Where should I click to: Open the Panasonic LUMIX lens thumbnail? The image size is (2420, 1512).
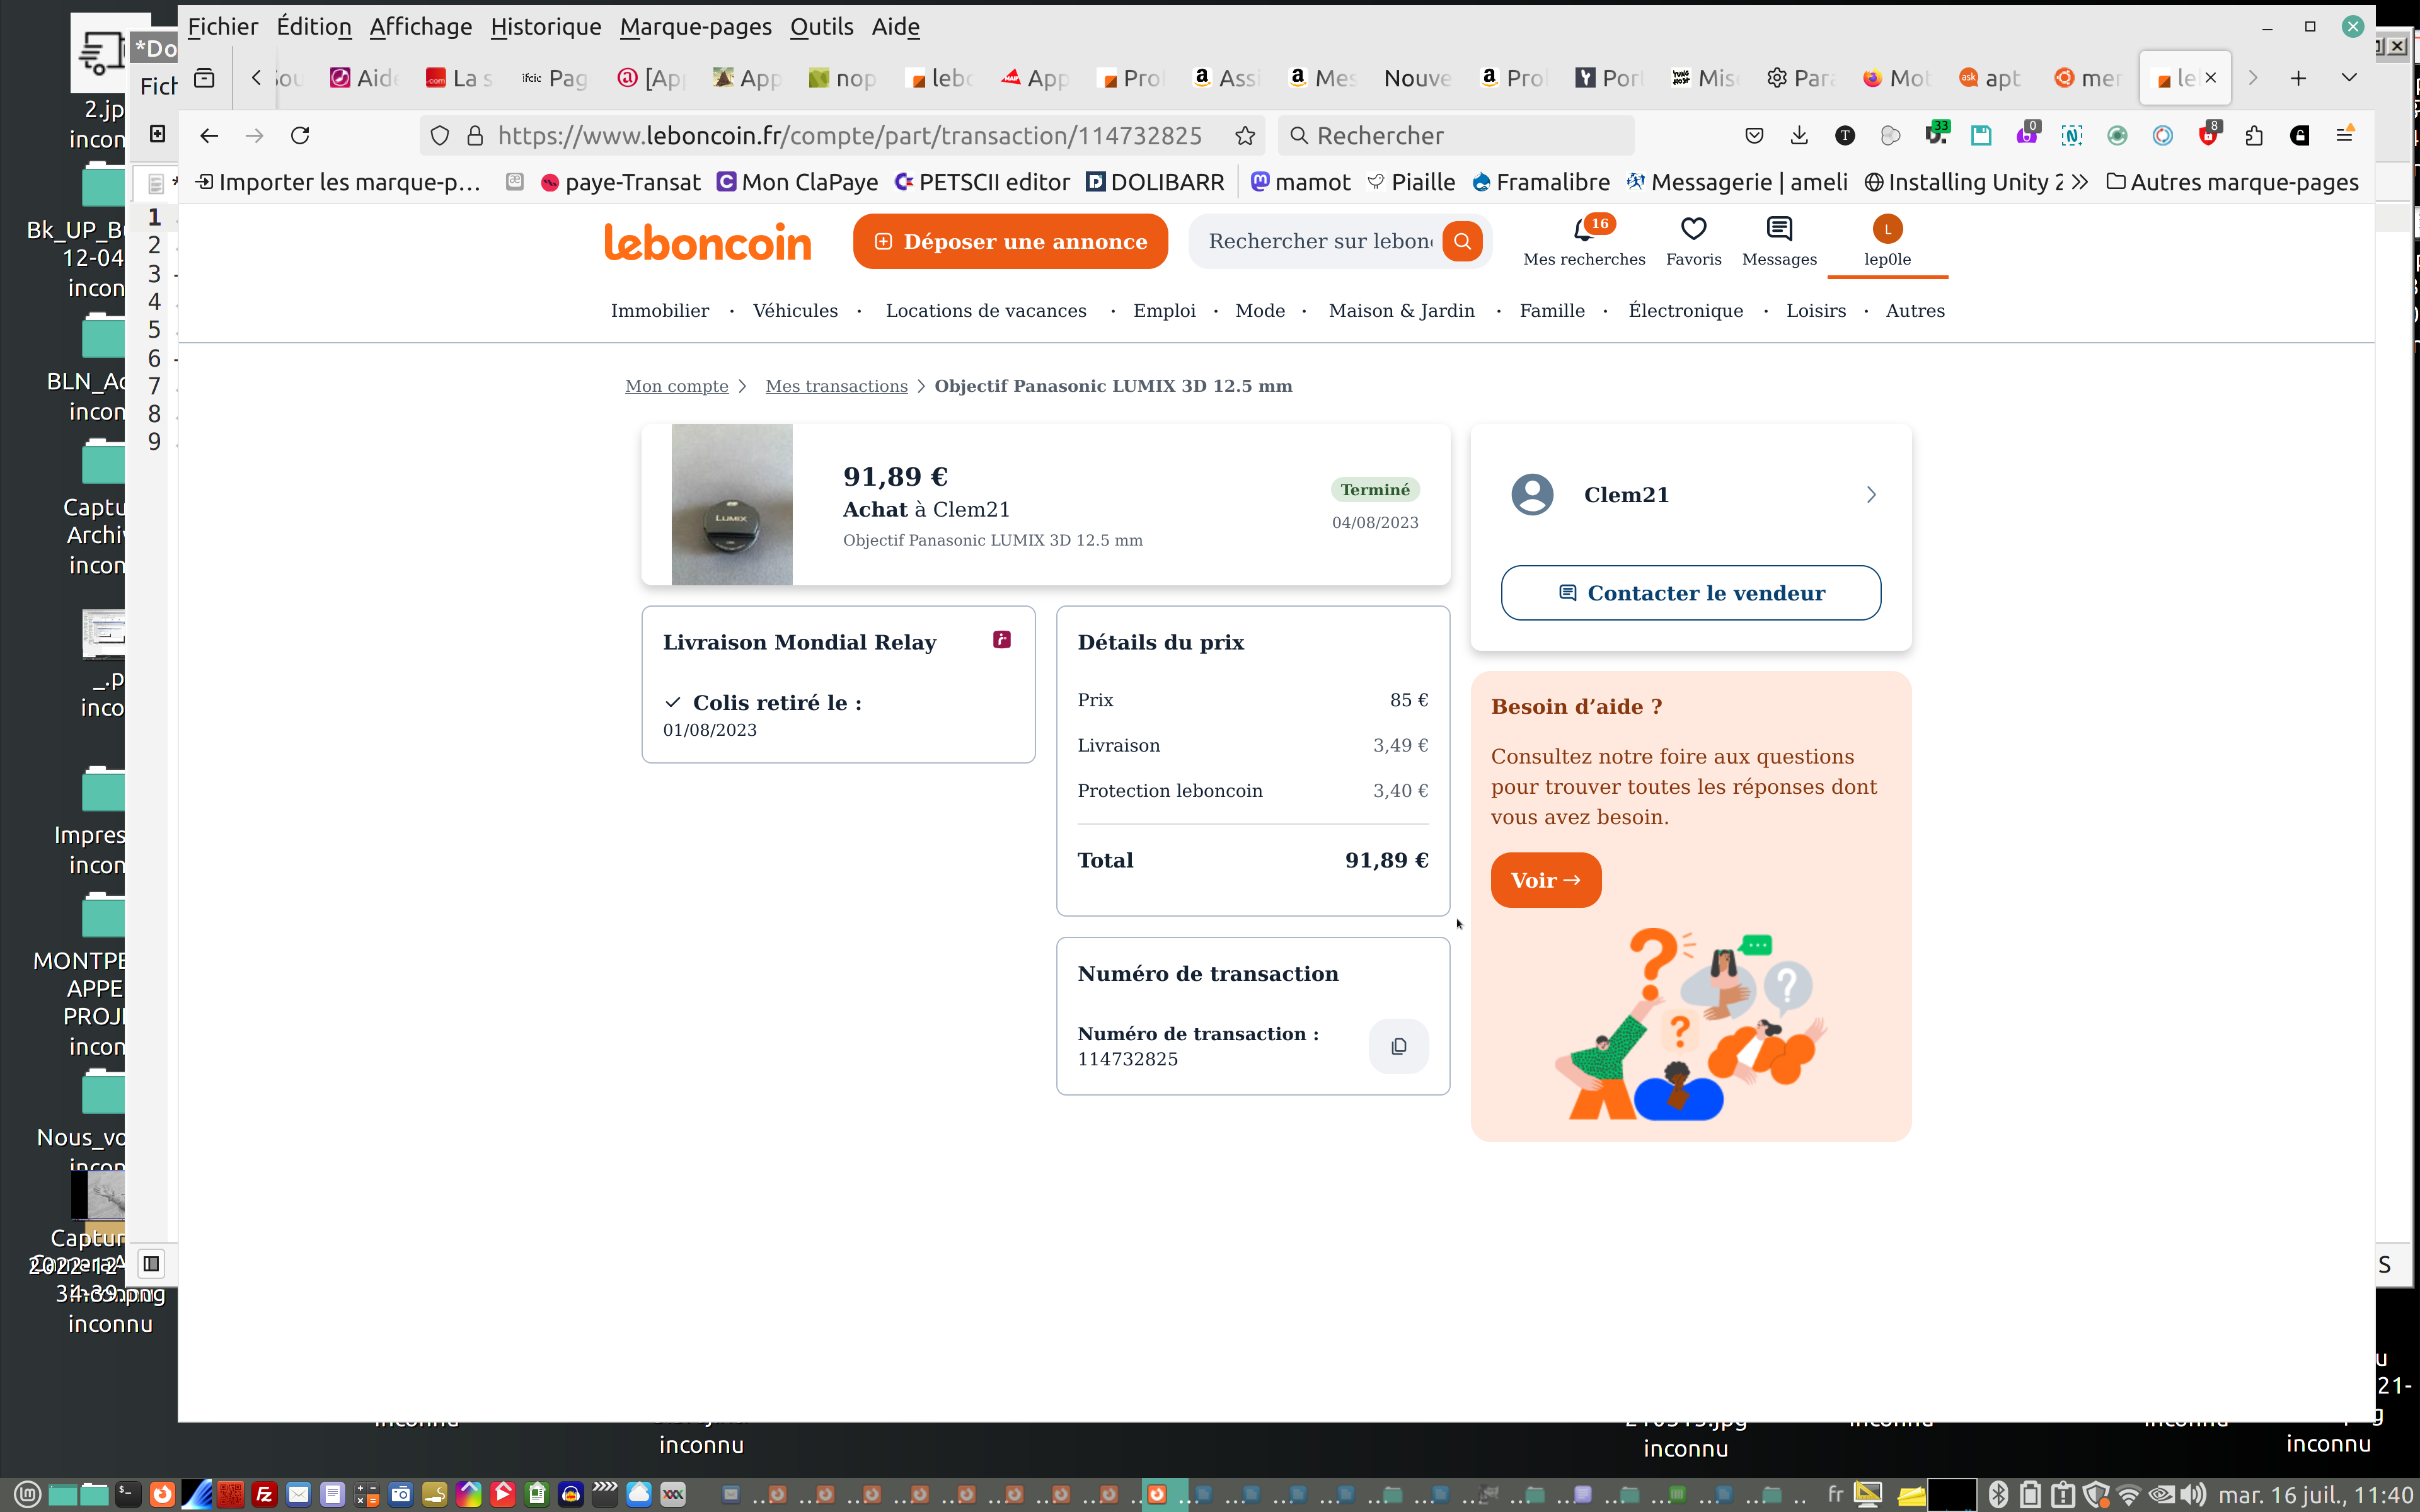click(731, 505)
